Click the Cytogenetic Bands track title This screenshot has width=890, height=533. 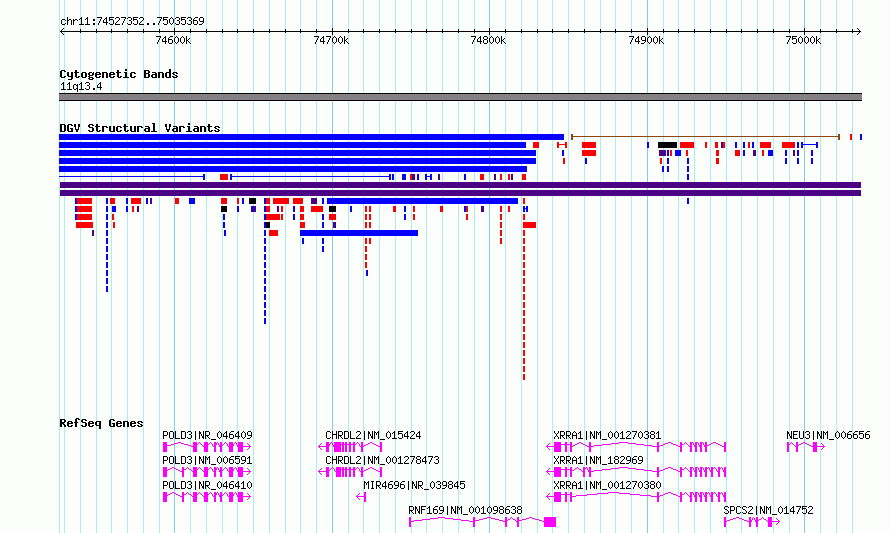click(x=119, y=74)
